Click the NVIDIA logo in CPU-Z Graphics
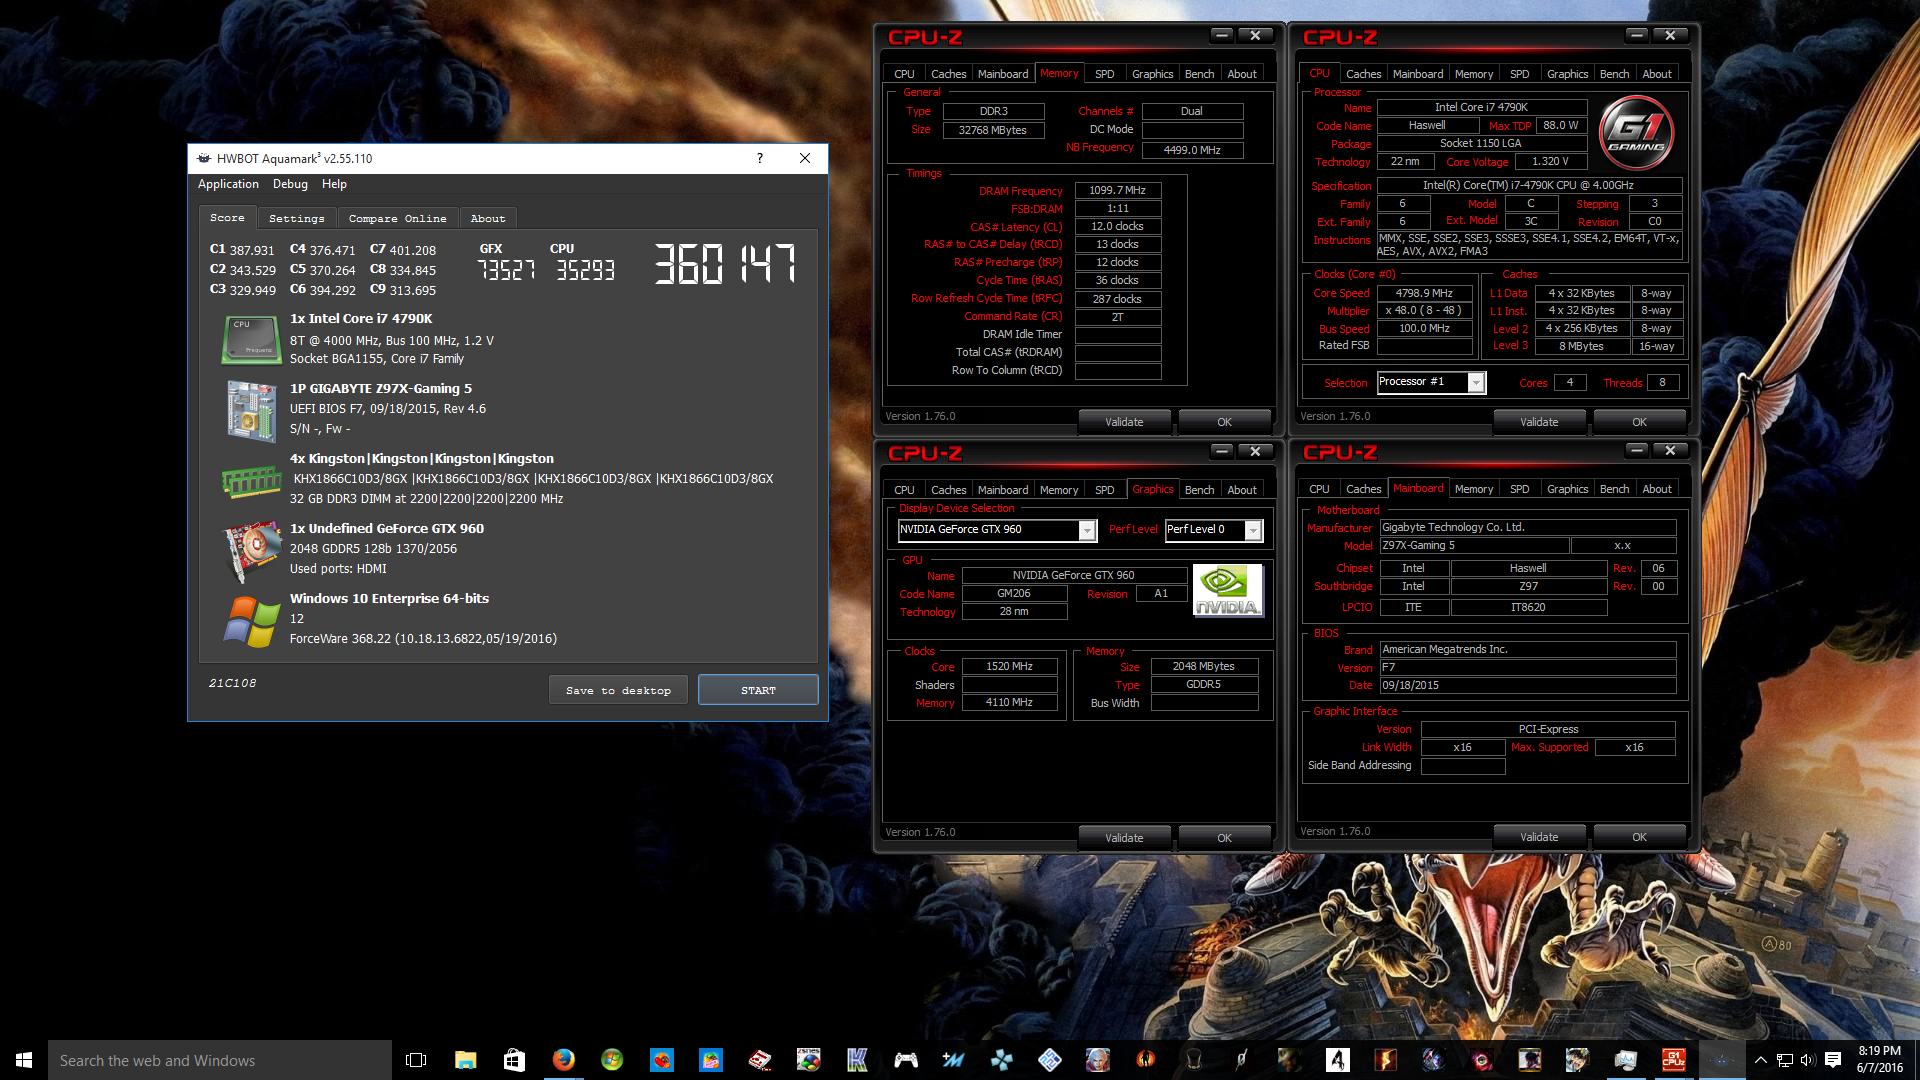 tap(1228, 591)
